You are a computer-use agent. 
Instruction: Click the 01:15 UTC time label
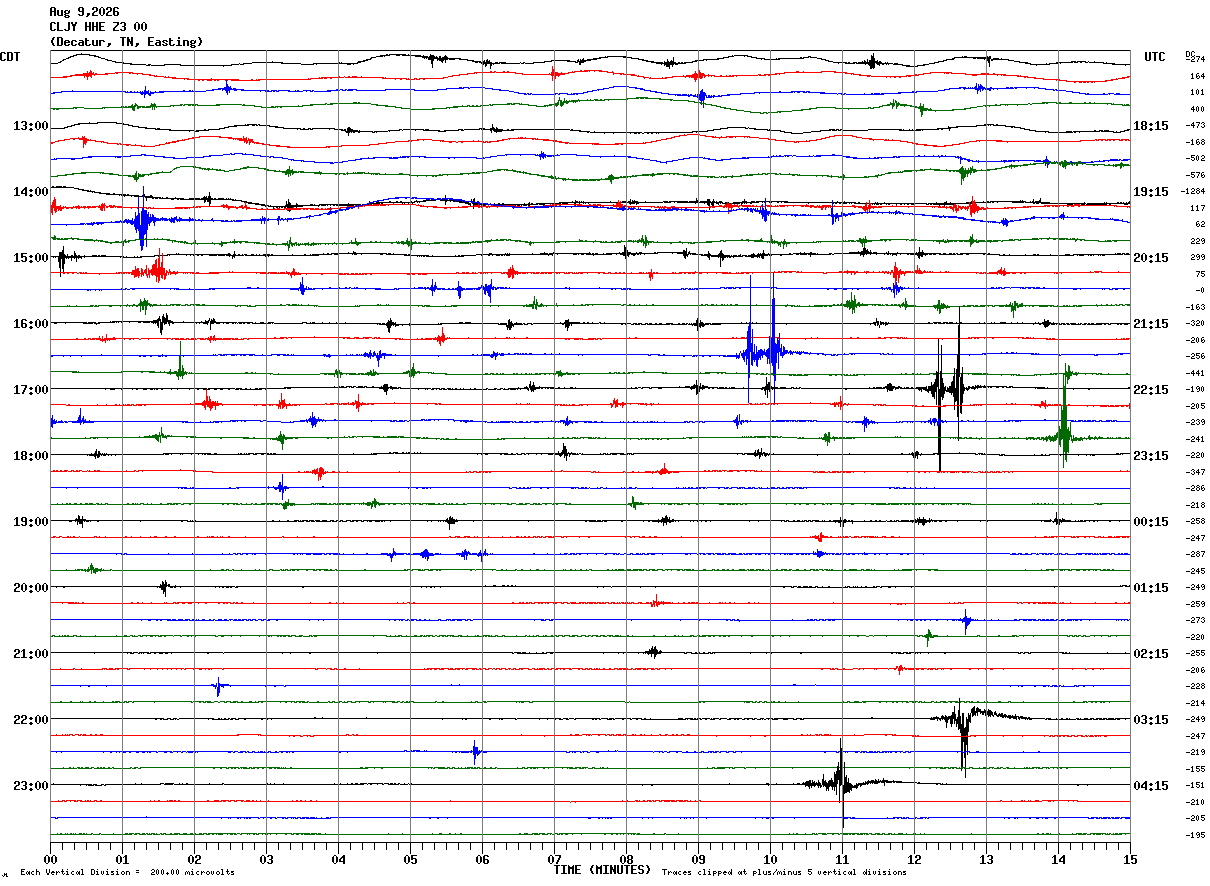tap(1150, 588)
